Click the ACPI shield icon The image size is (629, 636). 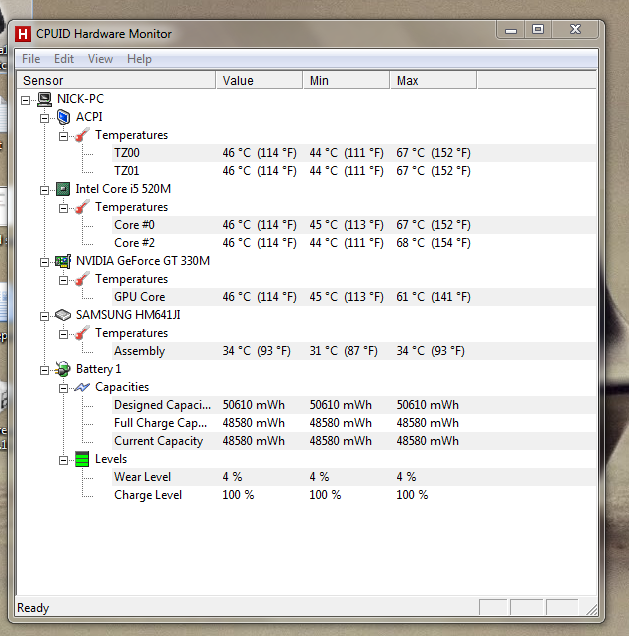click(x=63, y=117)
